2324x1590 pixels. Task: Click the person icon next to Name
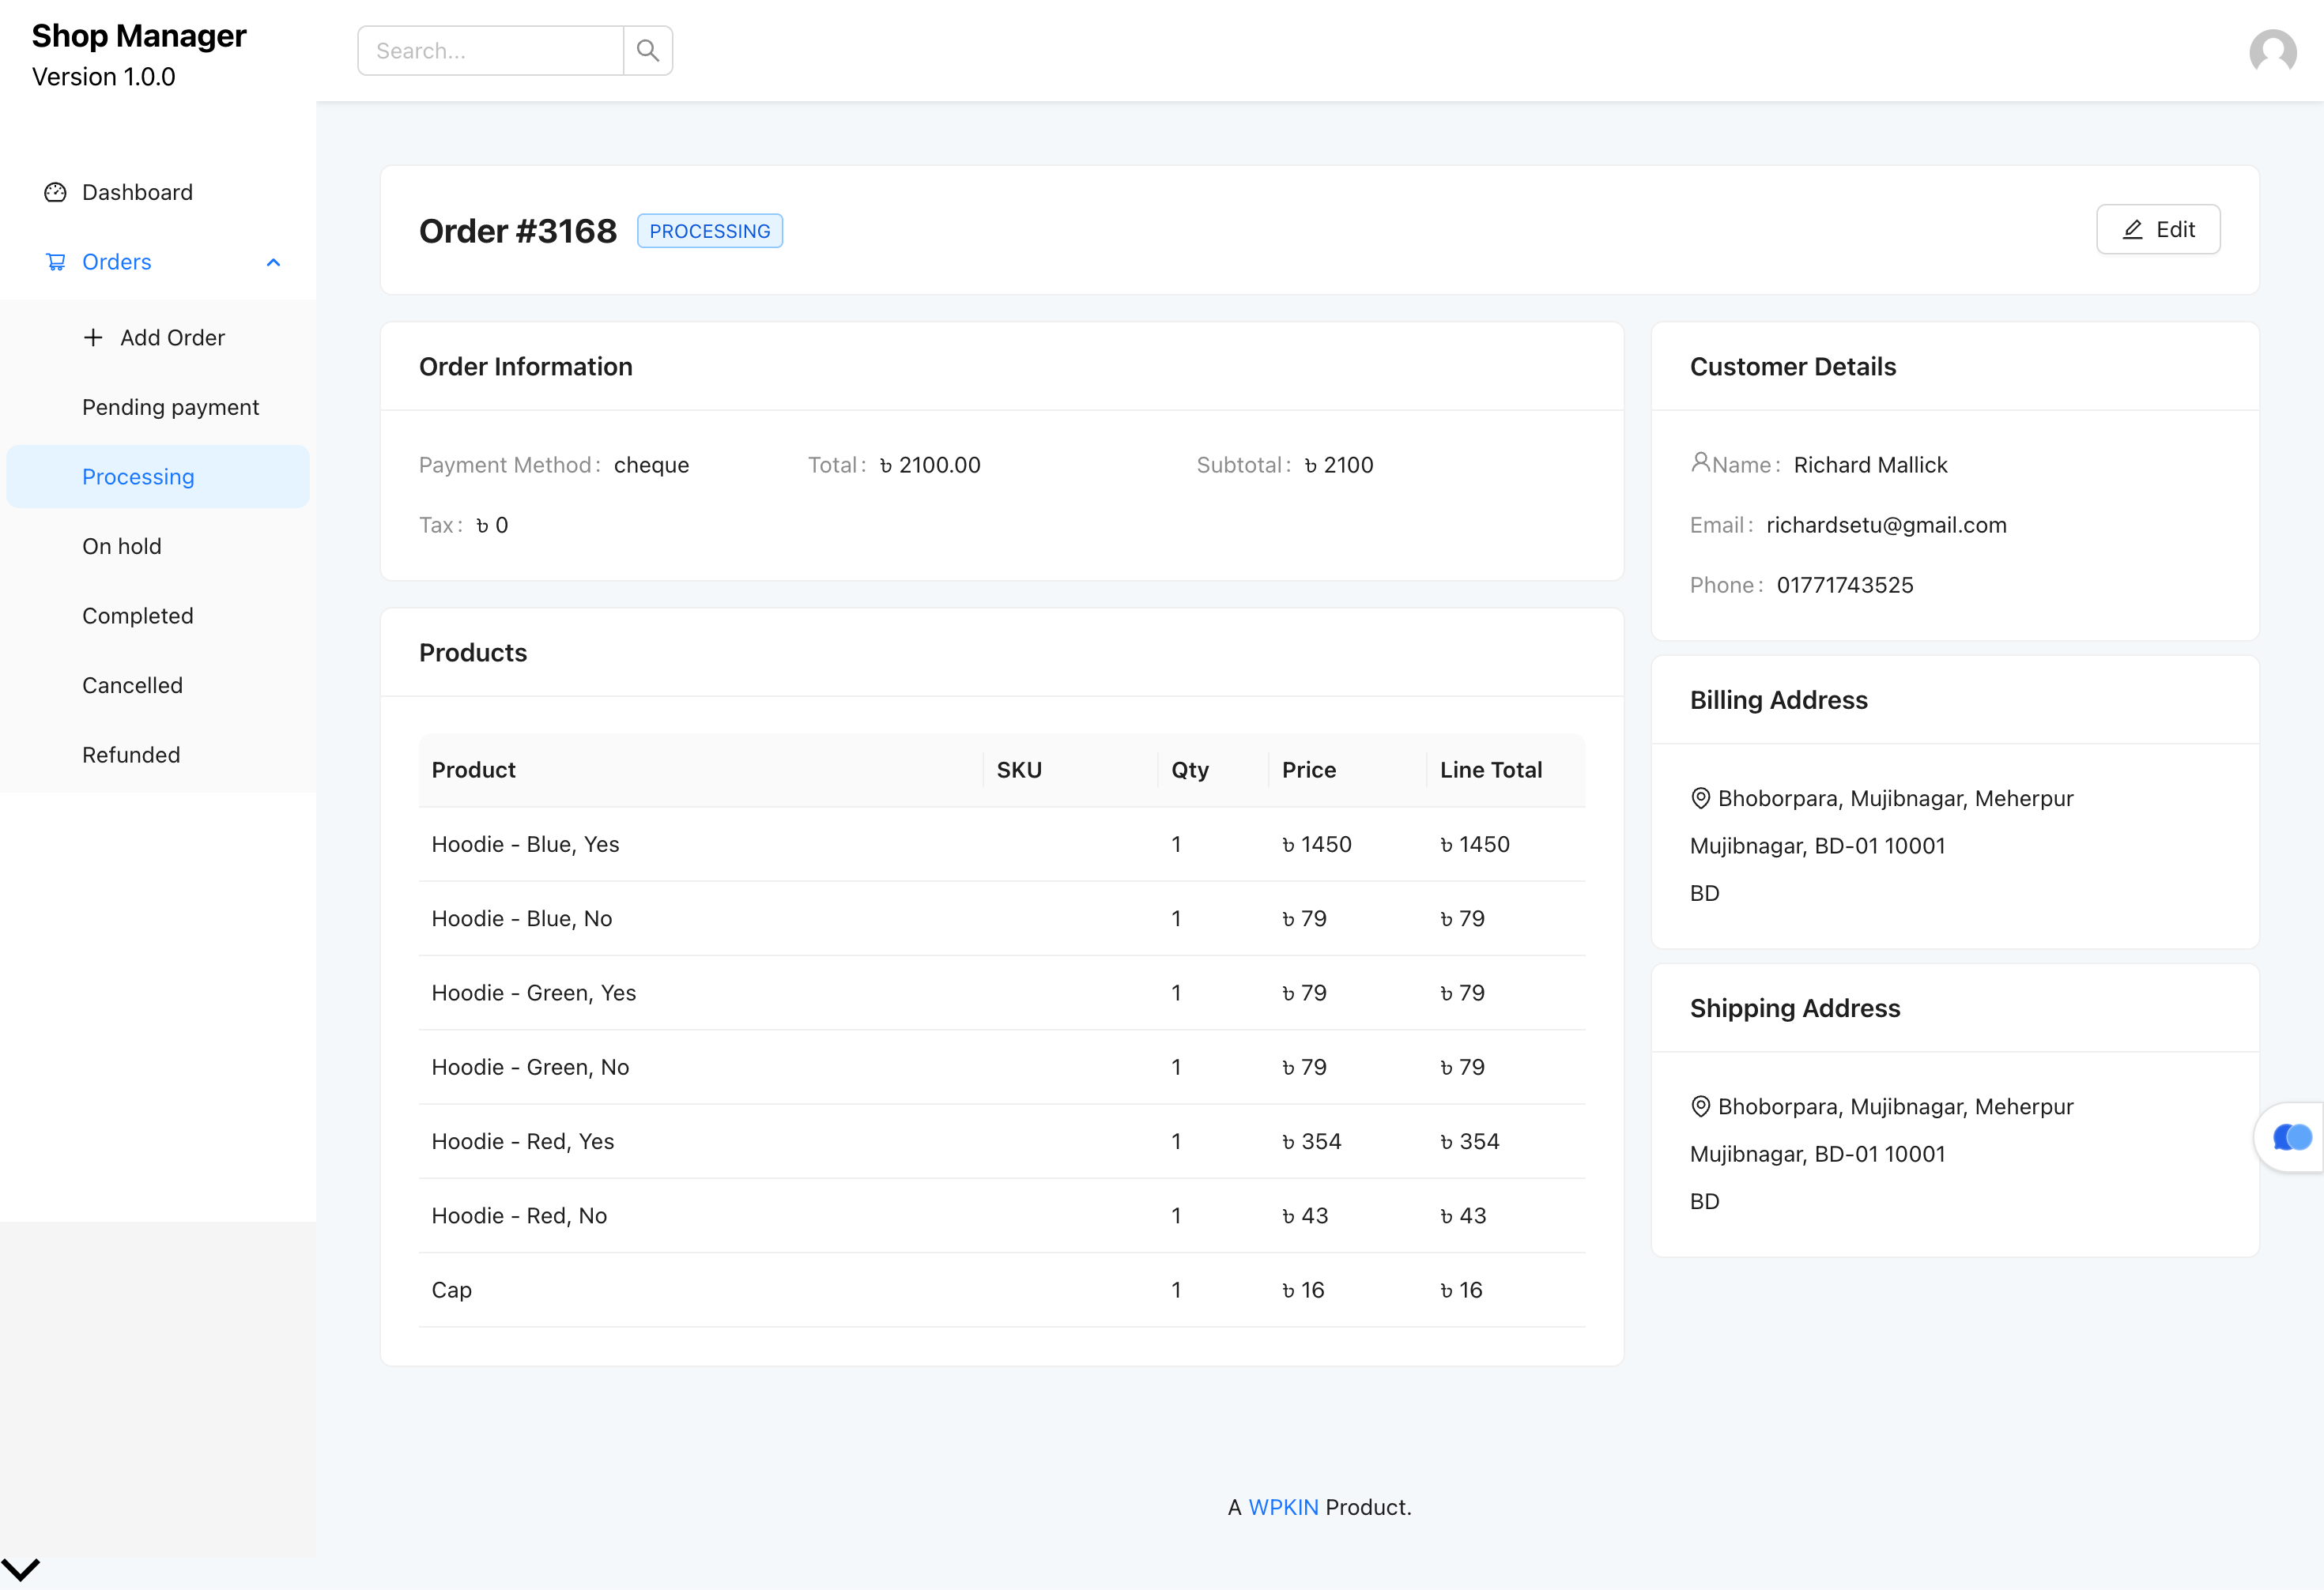coord(1700,462)
